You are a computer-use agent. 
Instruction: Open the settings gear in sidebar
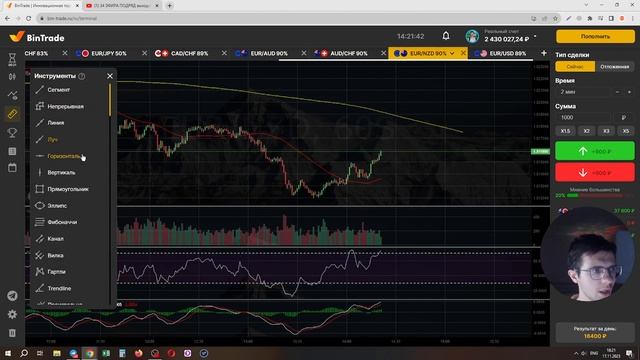pyautogui.click(x=12, y=314)
